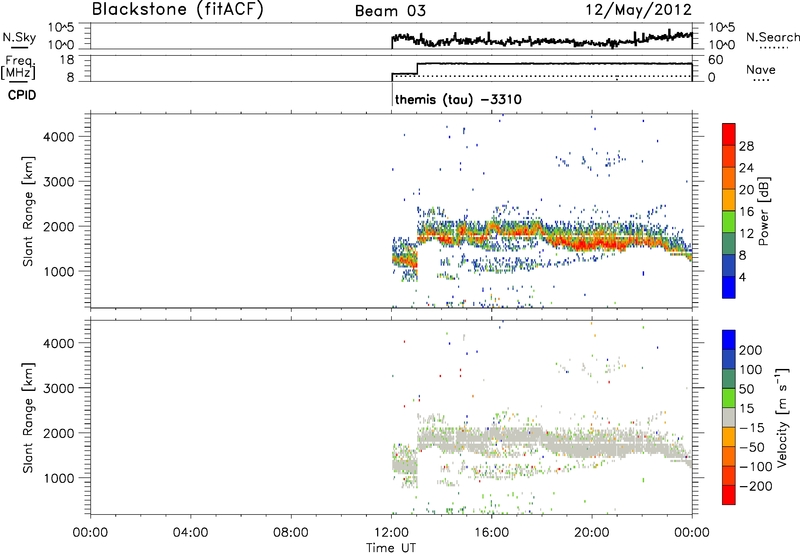Click the "Slant Range [km]" label of power panel
The height and width of the screenshot is (554, 800).
[x=28, y=211]
